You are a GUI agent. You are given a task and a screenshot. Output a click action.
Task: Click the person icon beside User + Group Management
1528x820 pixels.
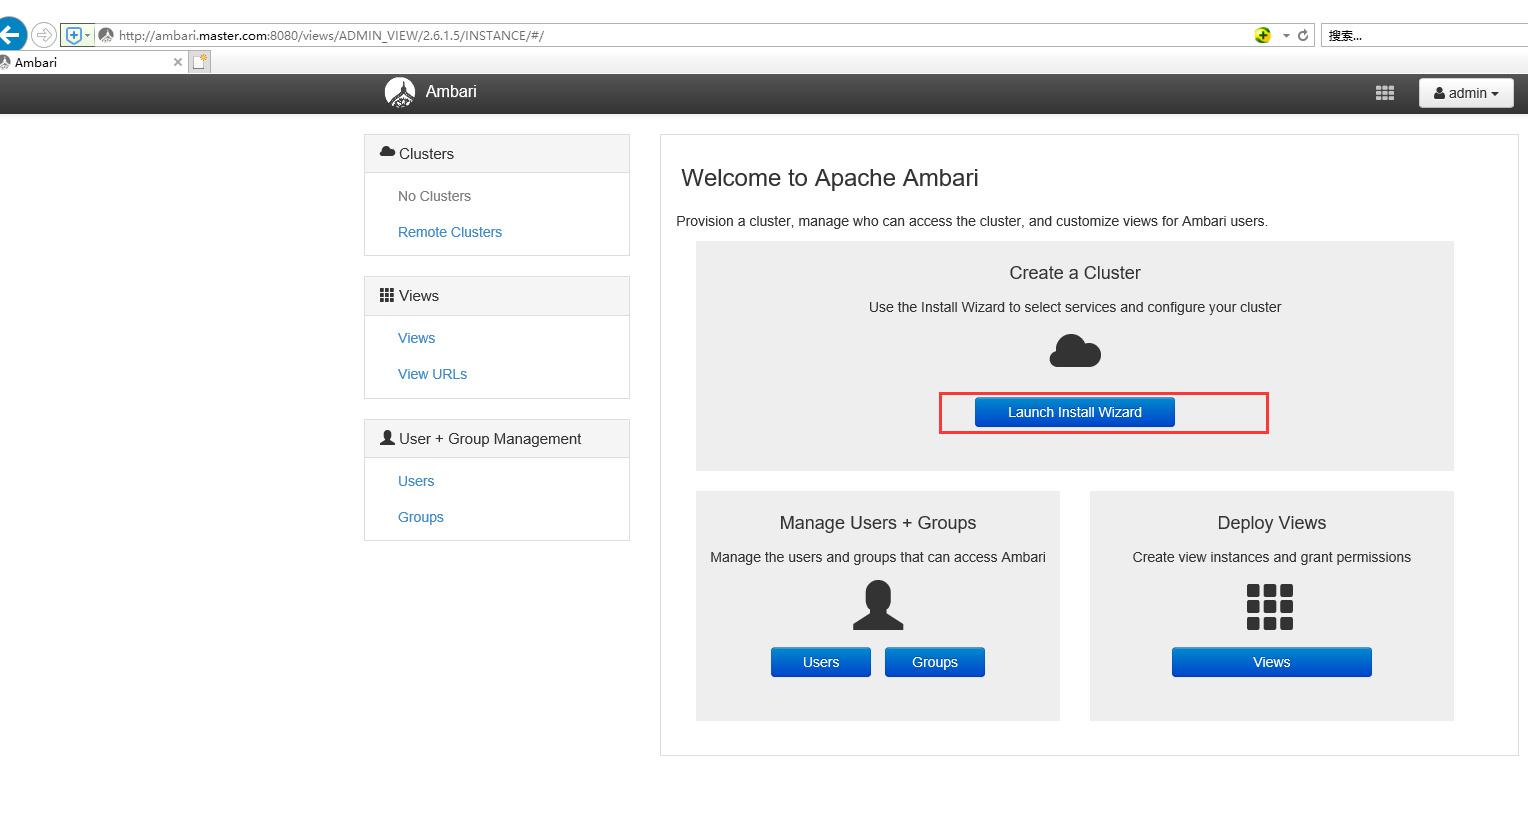[x=388, y=438]
